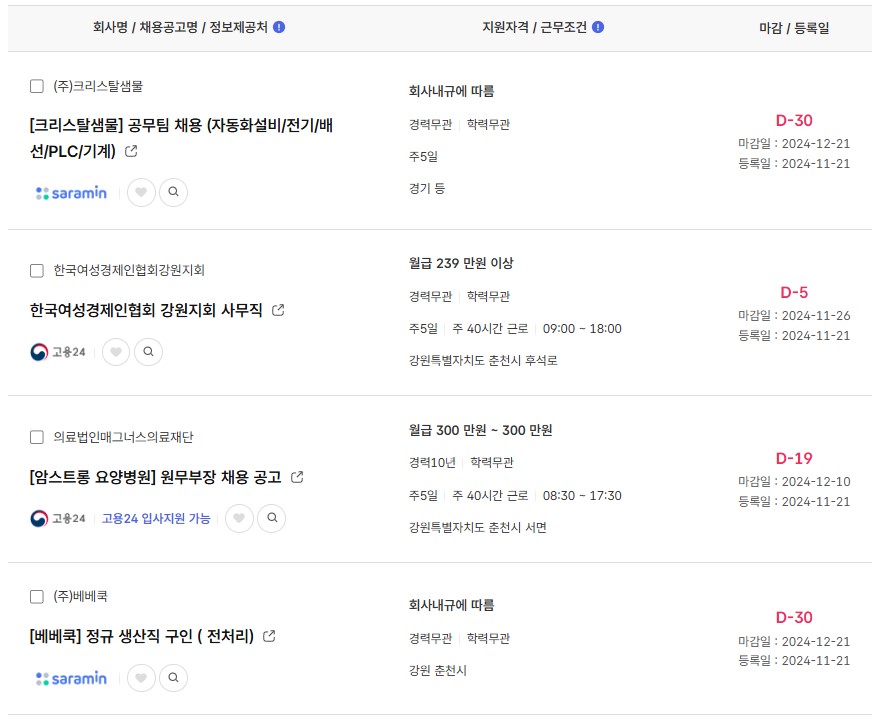The width and height of the screenshot is (884, 721).
Task: Open [암스트롱 요양병원] 원무부장 채용 공고 link
Action: [156, 477]
